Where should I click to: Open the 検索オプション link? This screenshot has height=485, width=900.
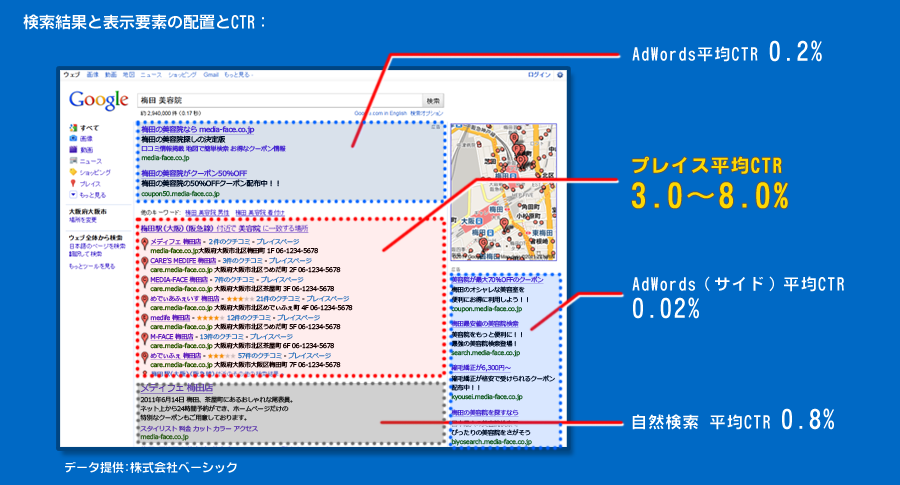tap(426, 114)
